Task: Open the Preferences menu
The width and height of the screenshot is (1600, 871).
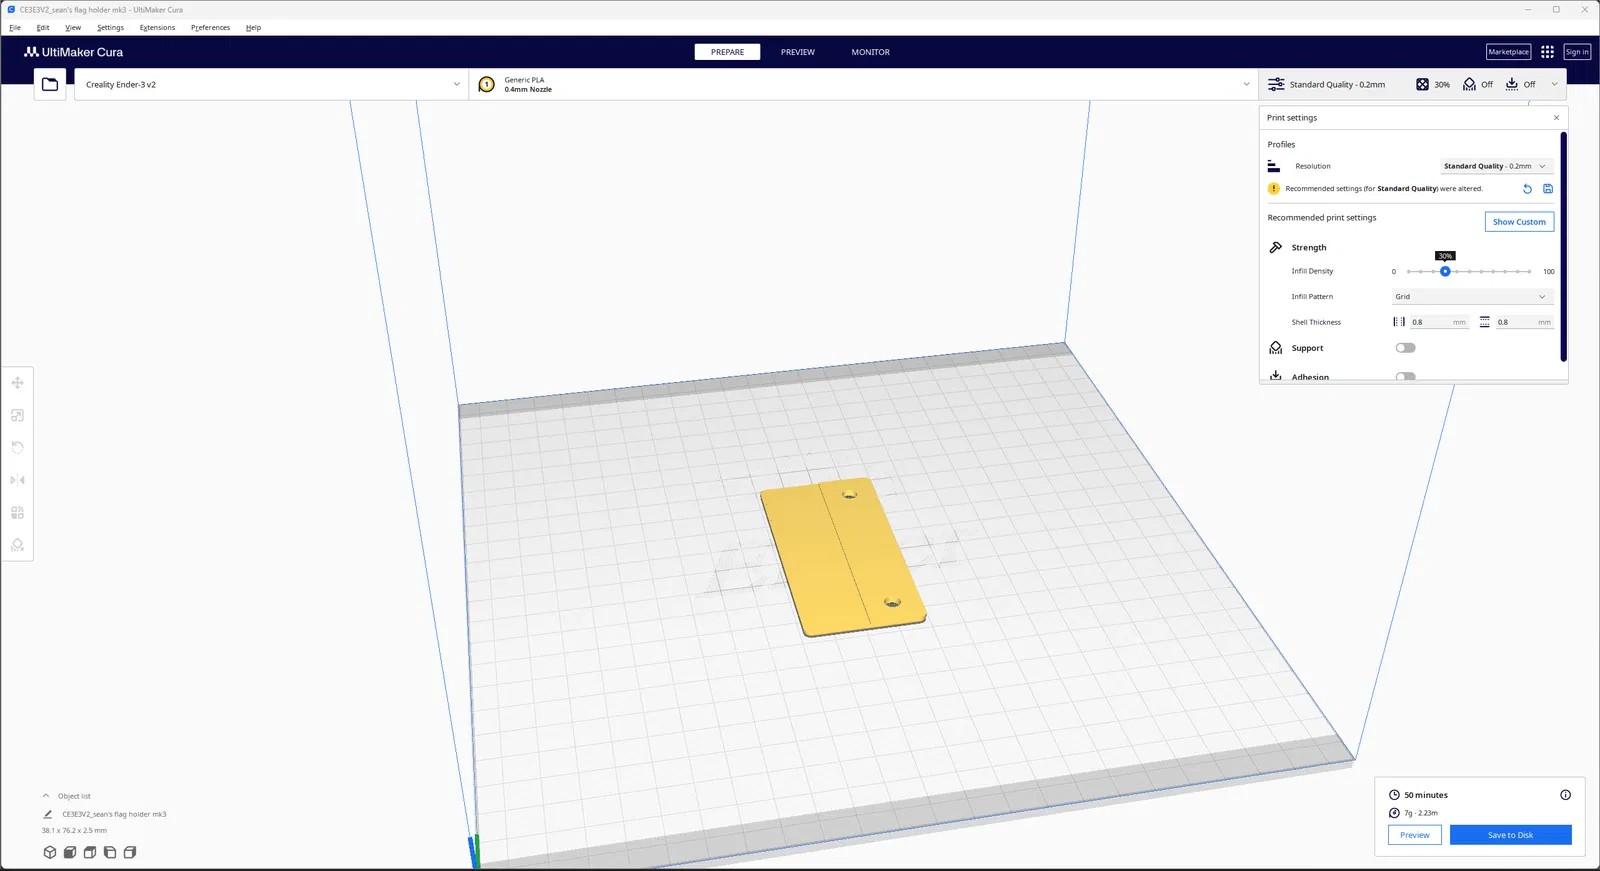Action: coord(210,28)
